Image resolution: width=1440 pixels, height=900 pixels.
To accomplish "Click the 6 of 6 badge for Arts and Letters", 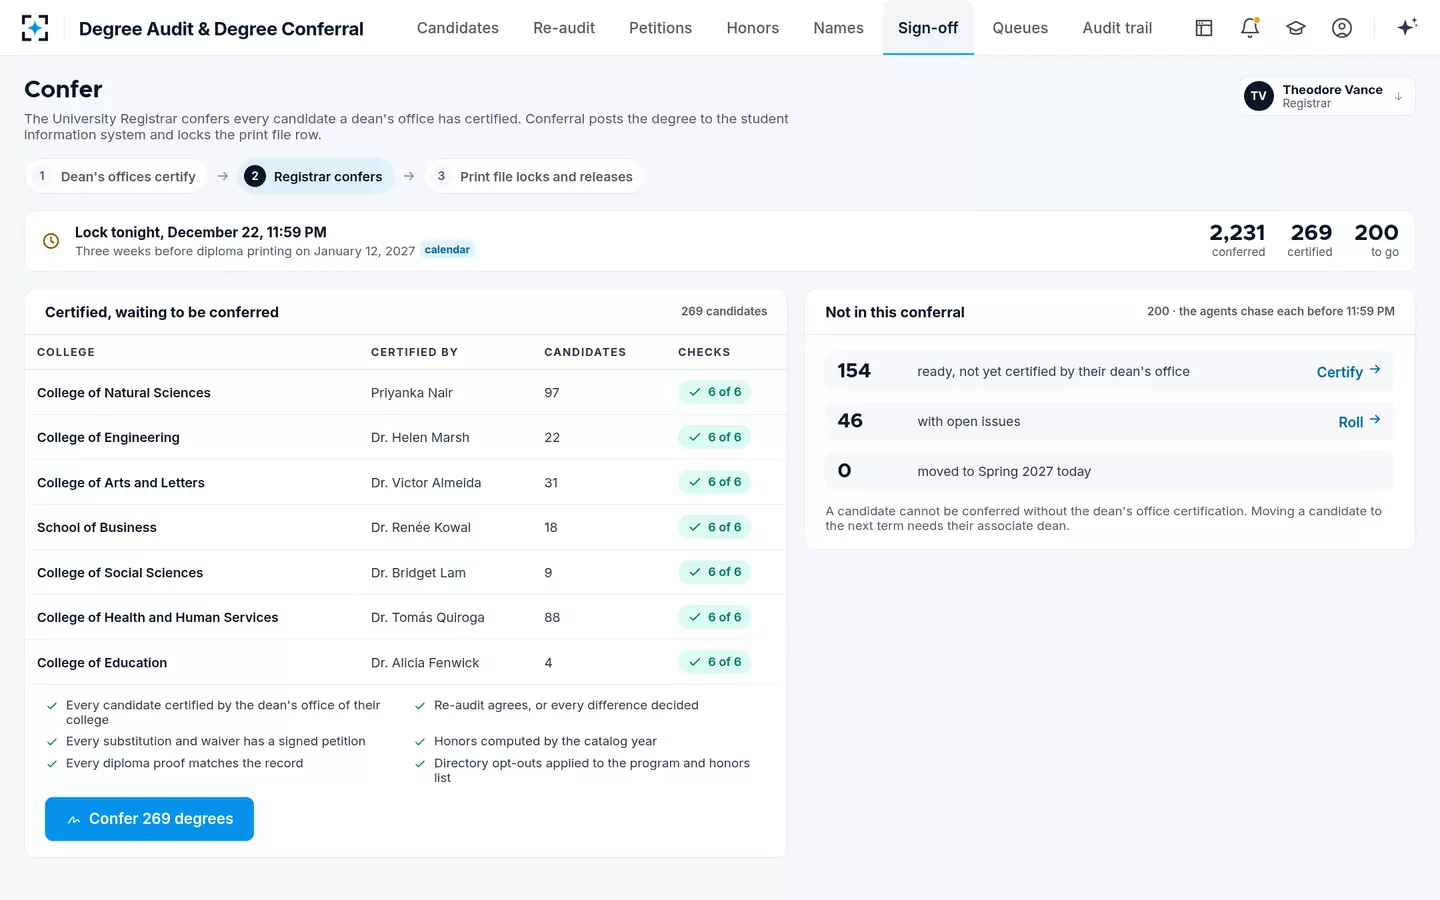I will (x=714, y=482).
